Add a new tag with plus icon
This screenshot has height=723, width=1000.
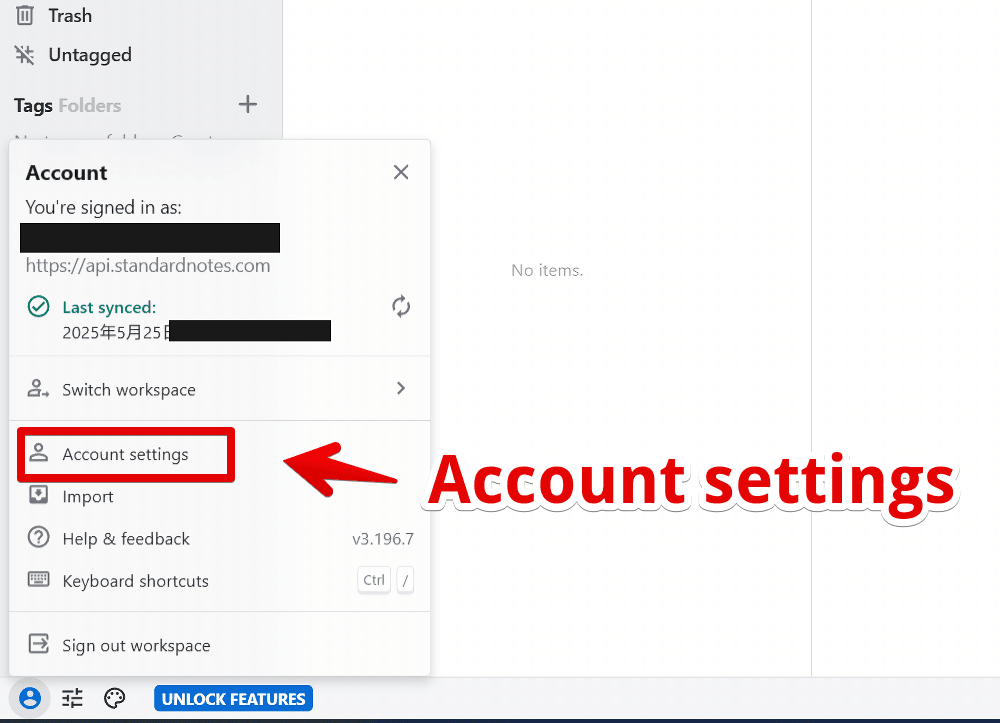(x=247, y=104)
